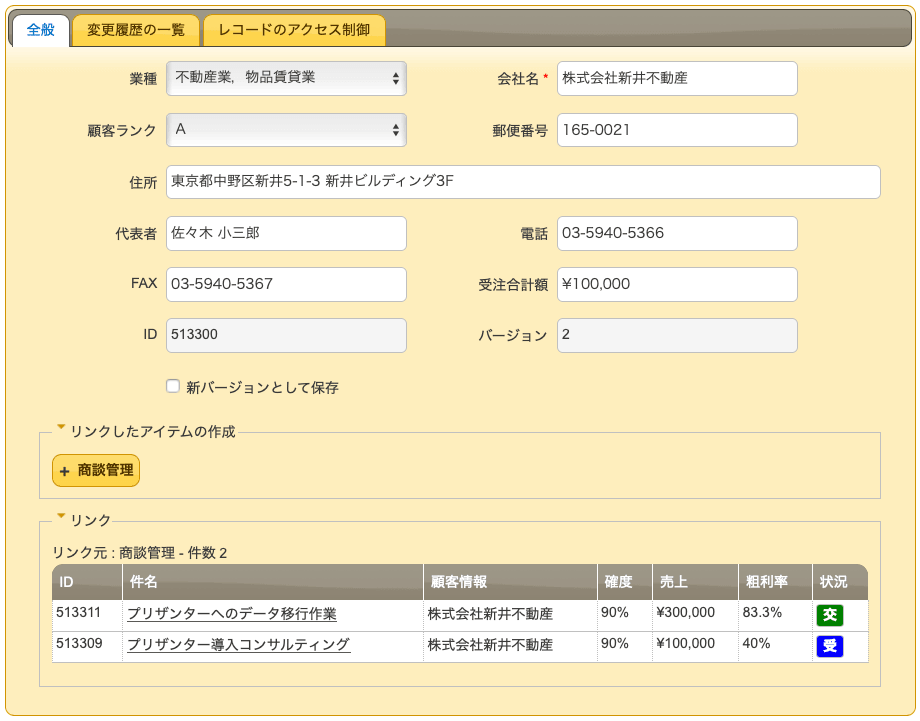Click 株式会社新井不動産 in row 513311
Screen dimensions: 920x721
tap(510, 615)
